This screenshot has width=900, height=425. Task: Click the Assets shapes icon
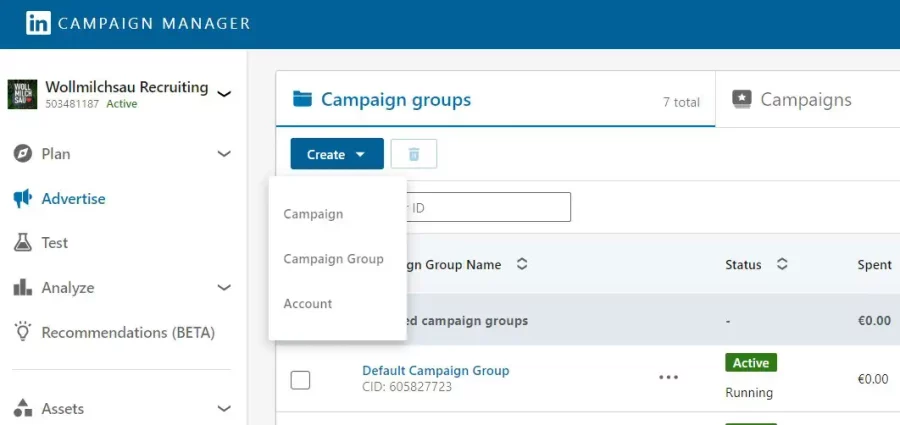[x=22, y=408]
